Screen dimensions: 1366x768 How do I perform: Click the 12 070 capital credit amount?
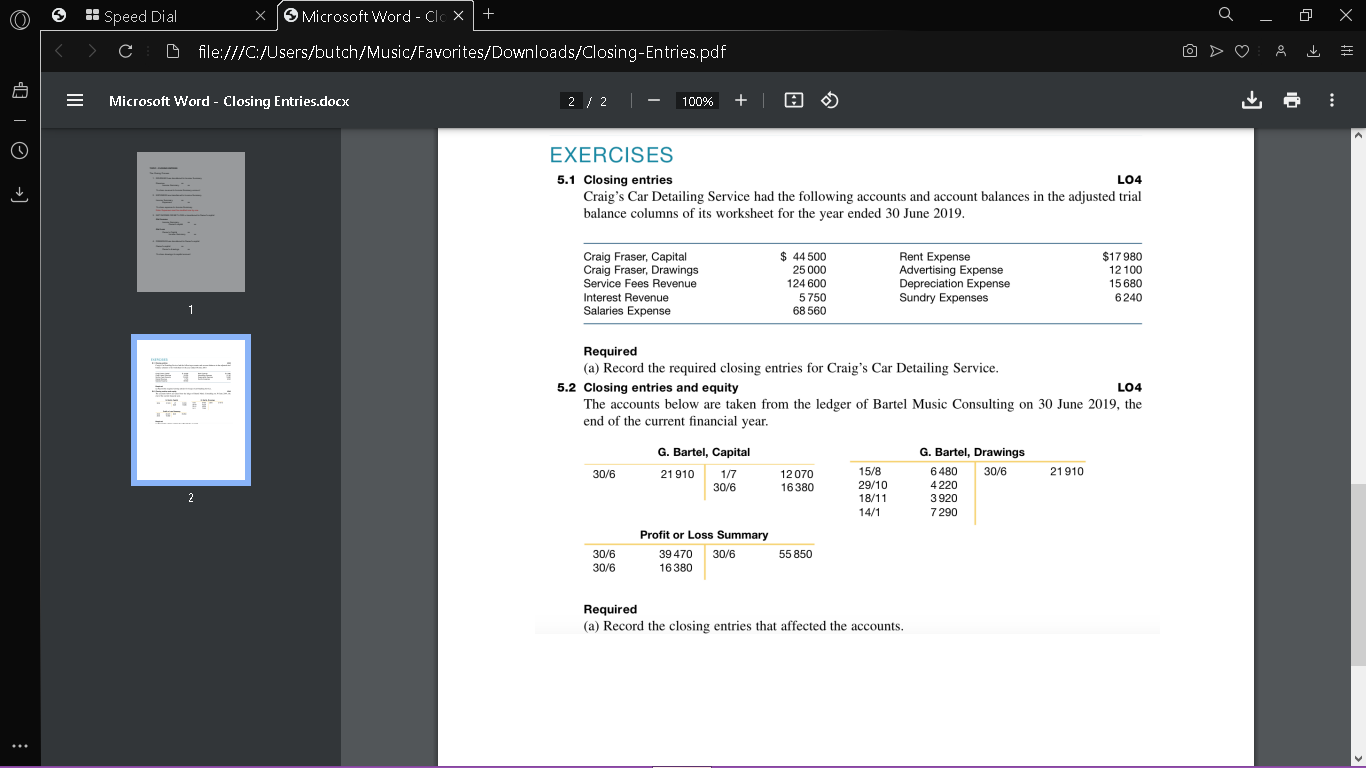click(797, 473)
